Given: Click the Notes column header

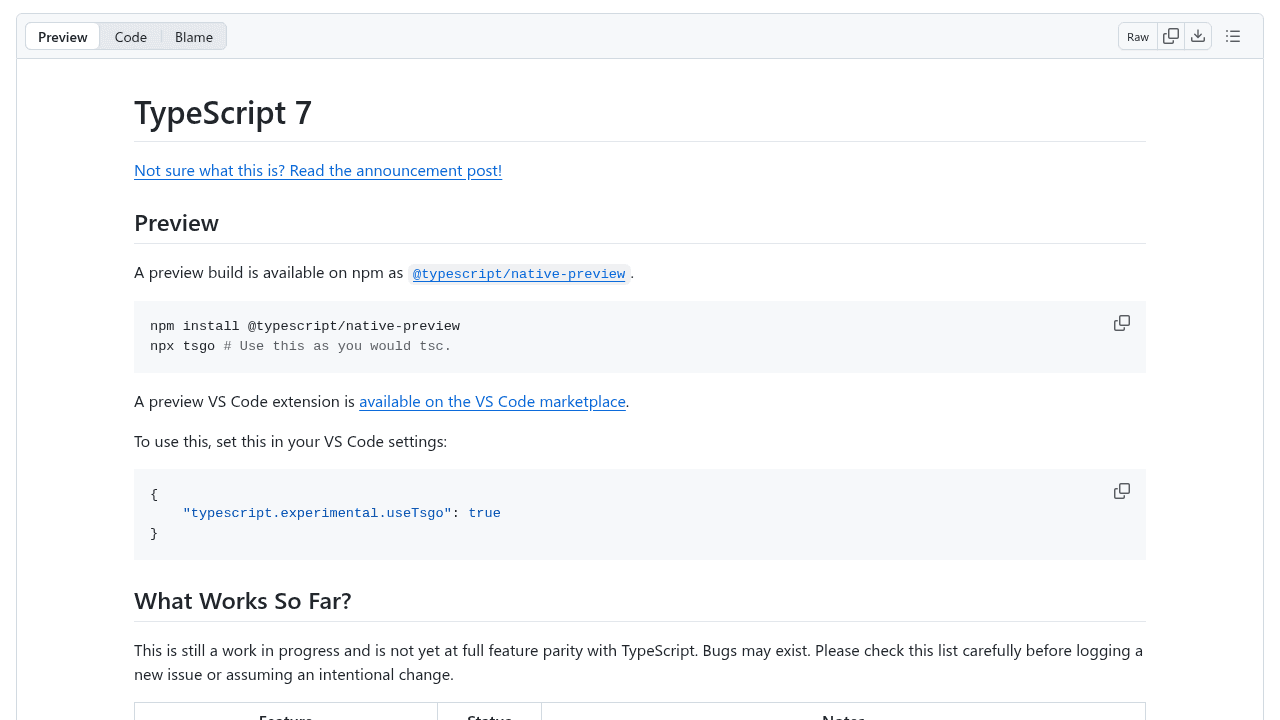Looking at the screenshot, I should coord(843,716).
